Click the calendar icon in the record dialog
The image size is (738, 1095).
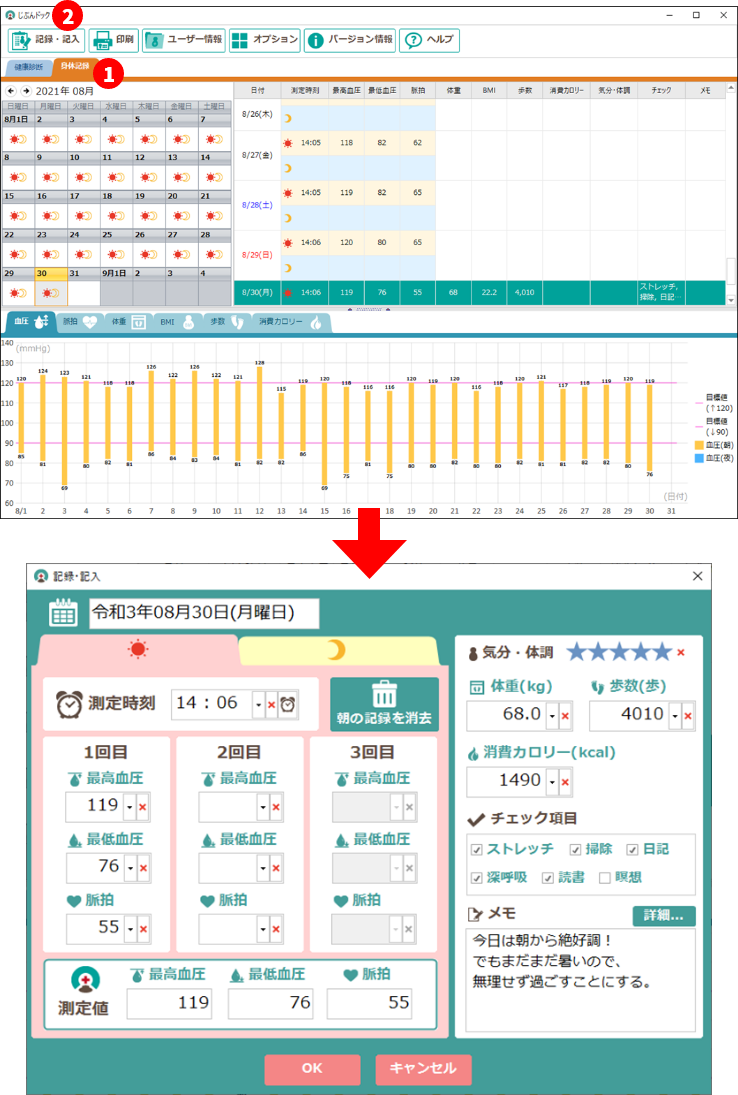pyautogui.click(x=63, y=613)
